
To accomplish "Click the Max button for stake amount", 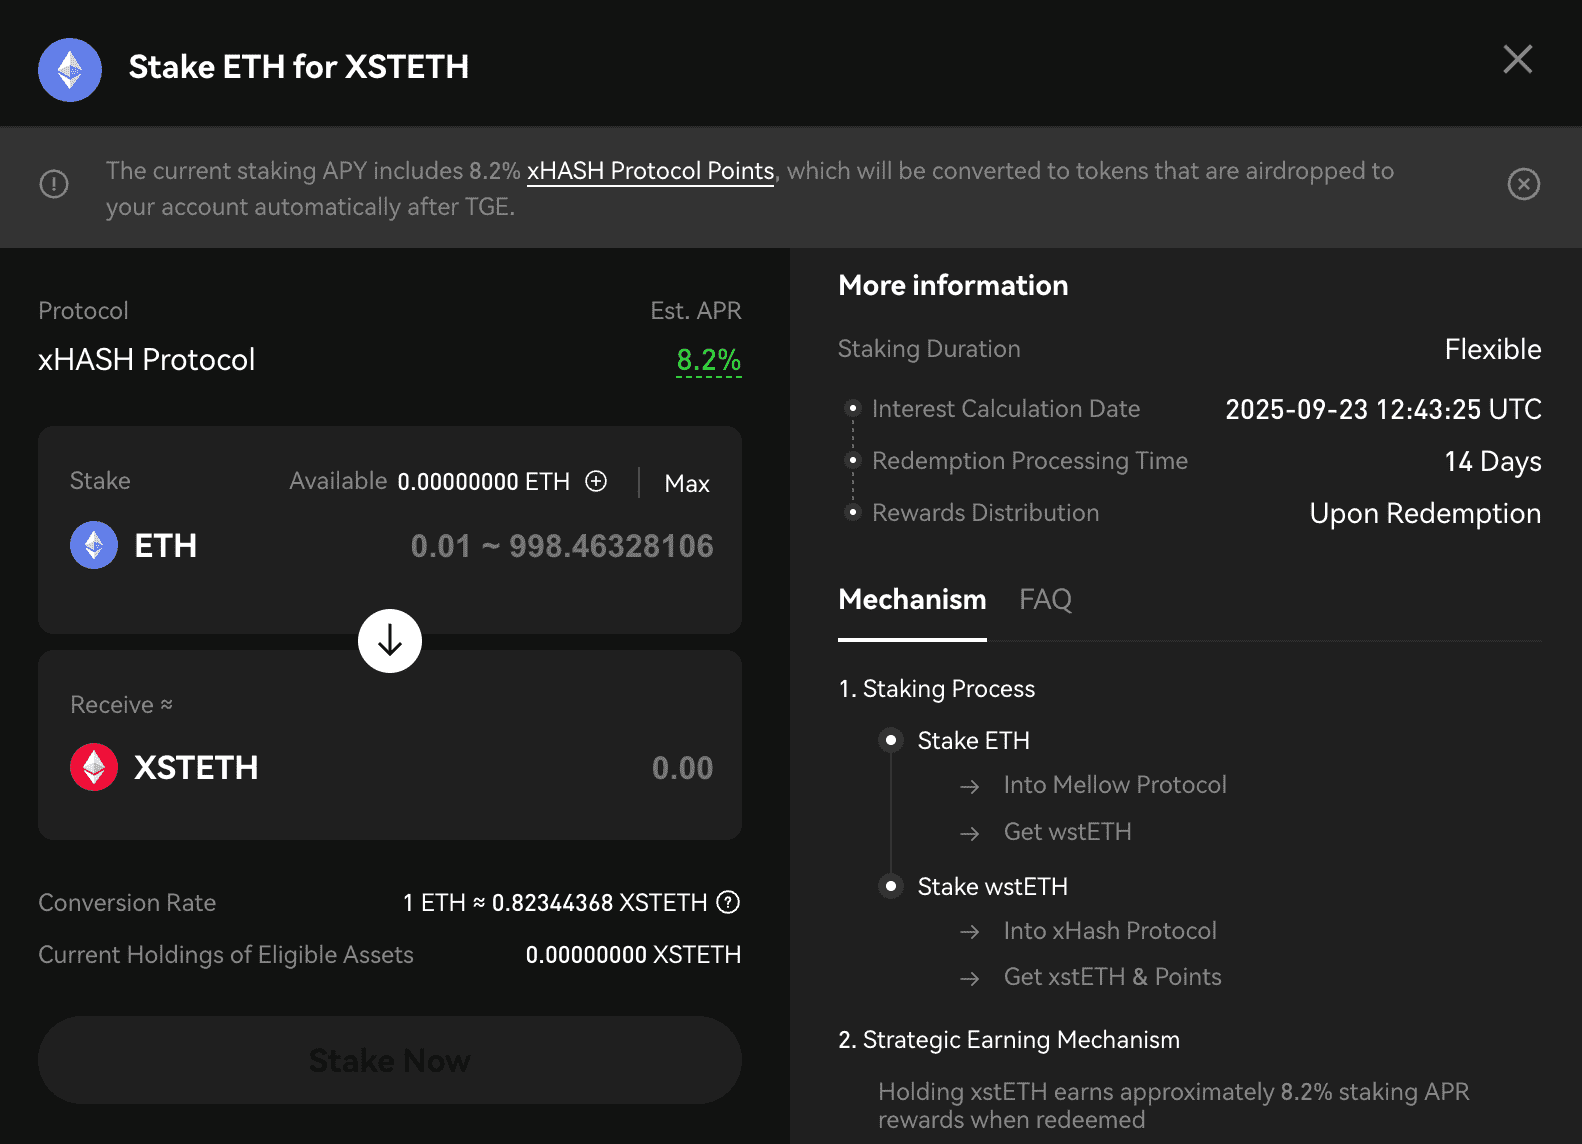I will coord(687,483).
